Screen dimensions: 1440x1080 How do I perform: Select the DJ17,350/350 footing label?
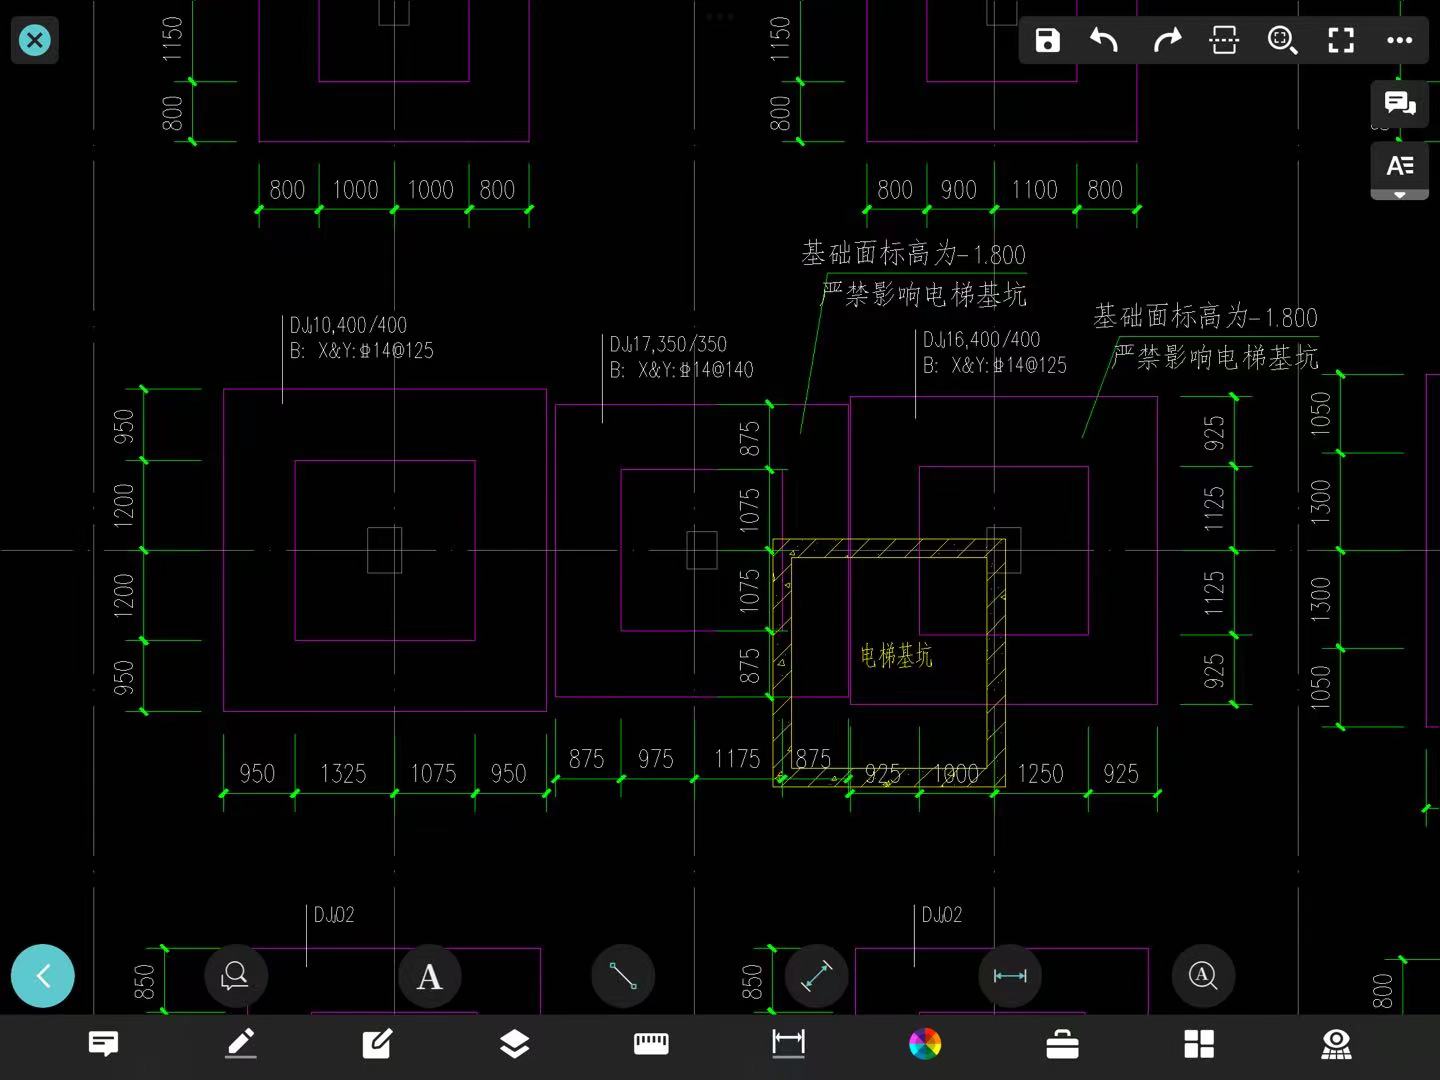(668, 344)
